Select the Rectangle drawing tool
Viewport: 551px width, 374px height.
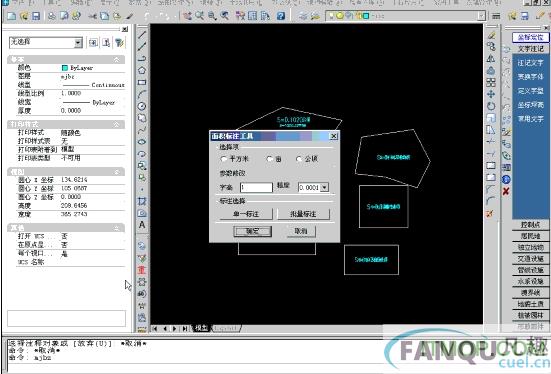(x=142, y=82)
